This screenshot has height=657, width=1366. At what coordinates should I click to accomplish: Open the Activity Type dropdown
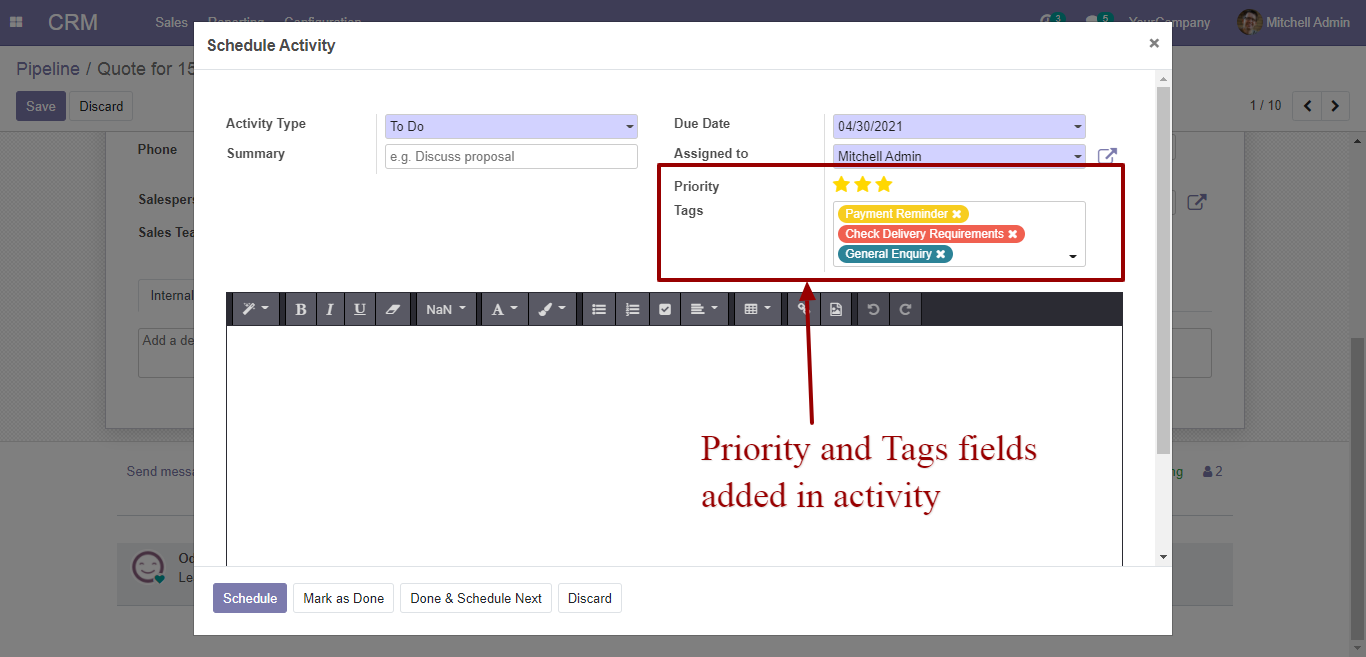(x=511, y=126)
